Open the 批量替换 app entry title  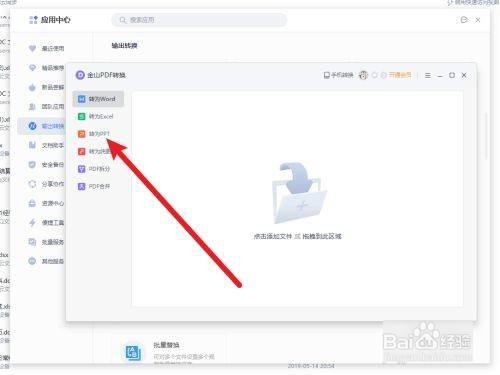166,345
